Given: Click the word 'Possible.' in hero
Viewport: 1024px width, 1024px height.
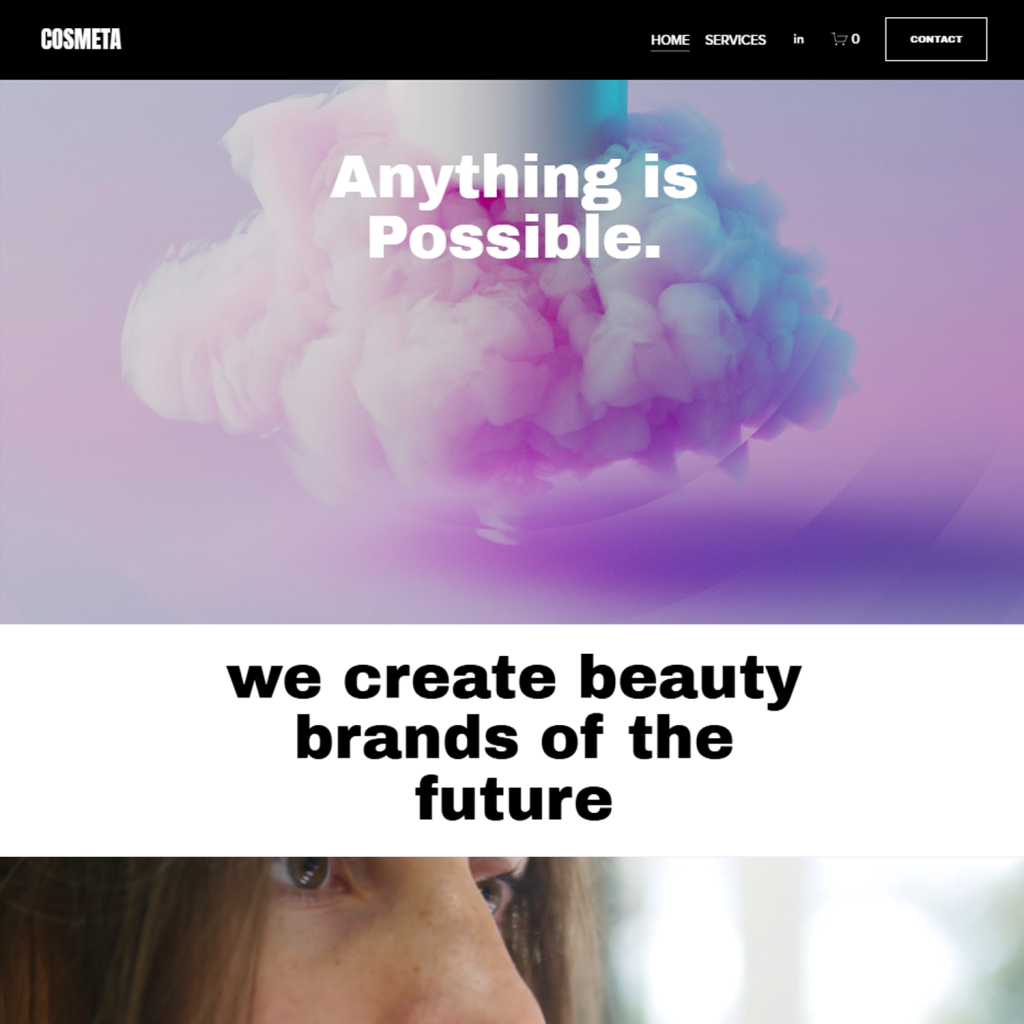Looking at the screenshot, I should pyautogui.click(x=515, y=237).
